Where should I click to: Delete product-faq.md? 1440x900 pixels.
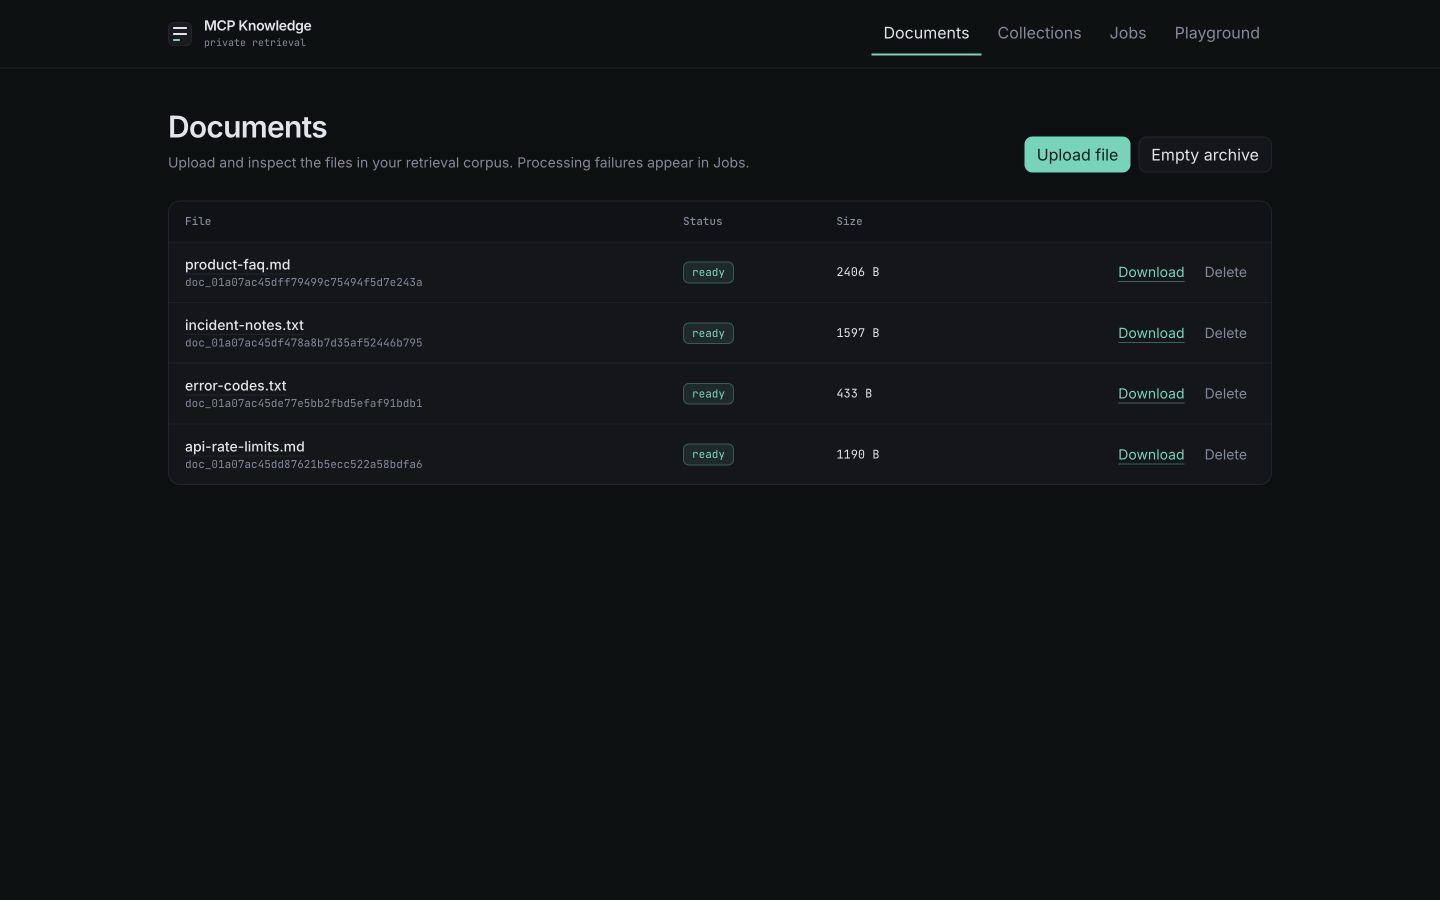coord(1225,272)
